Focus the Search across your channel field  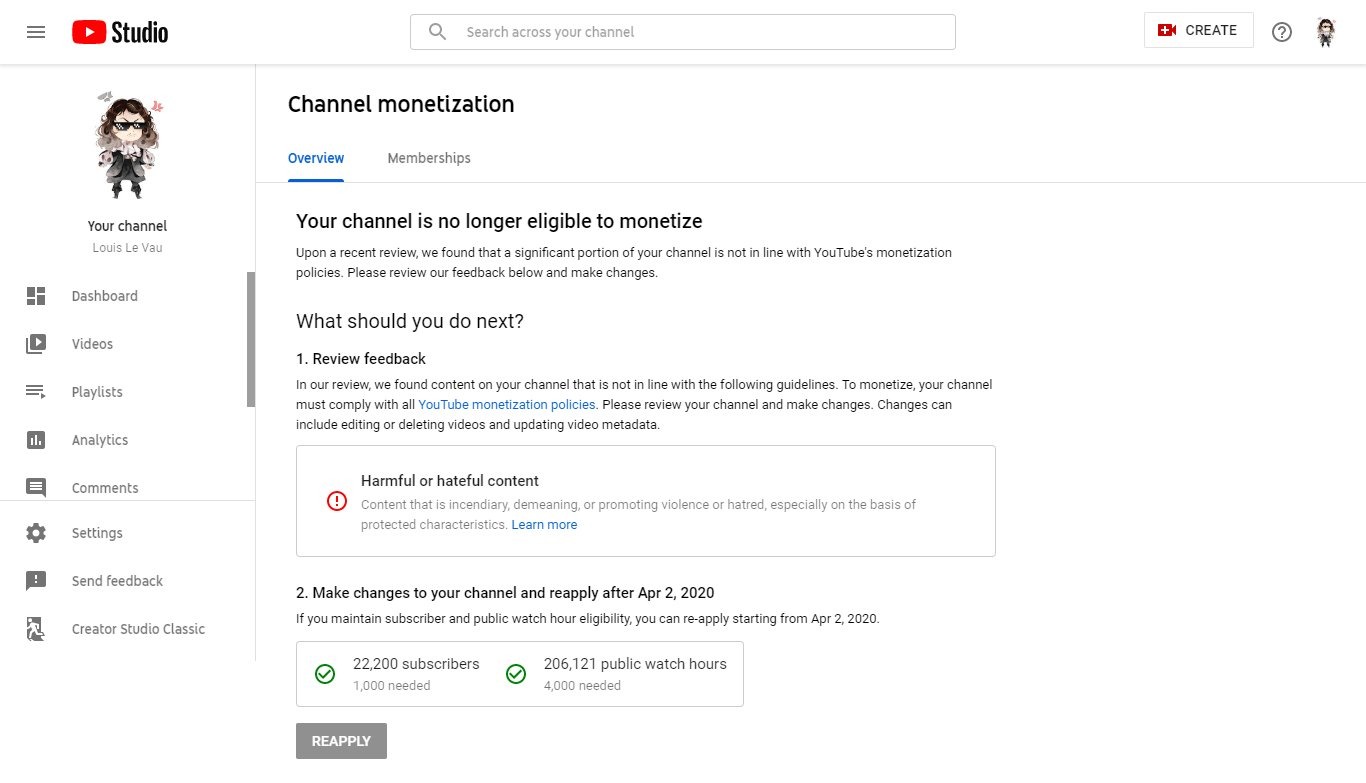point(683,32)
